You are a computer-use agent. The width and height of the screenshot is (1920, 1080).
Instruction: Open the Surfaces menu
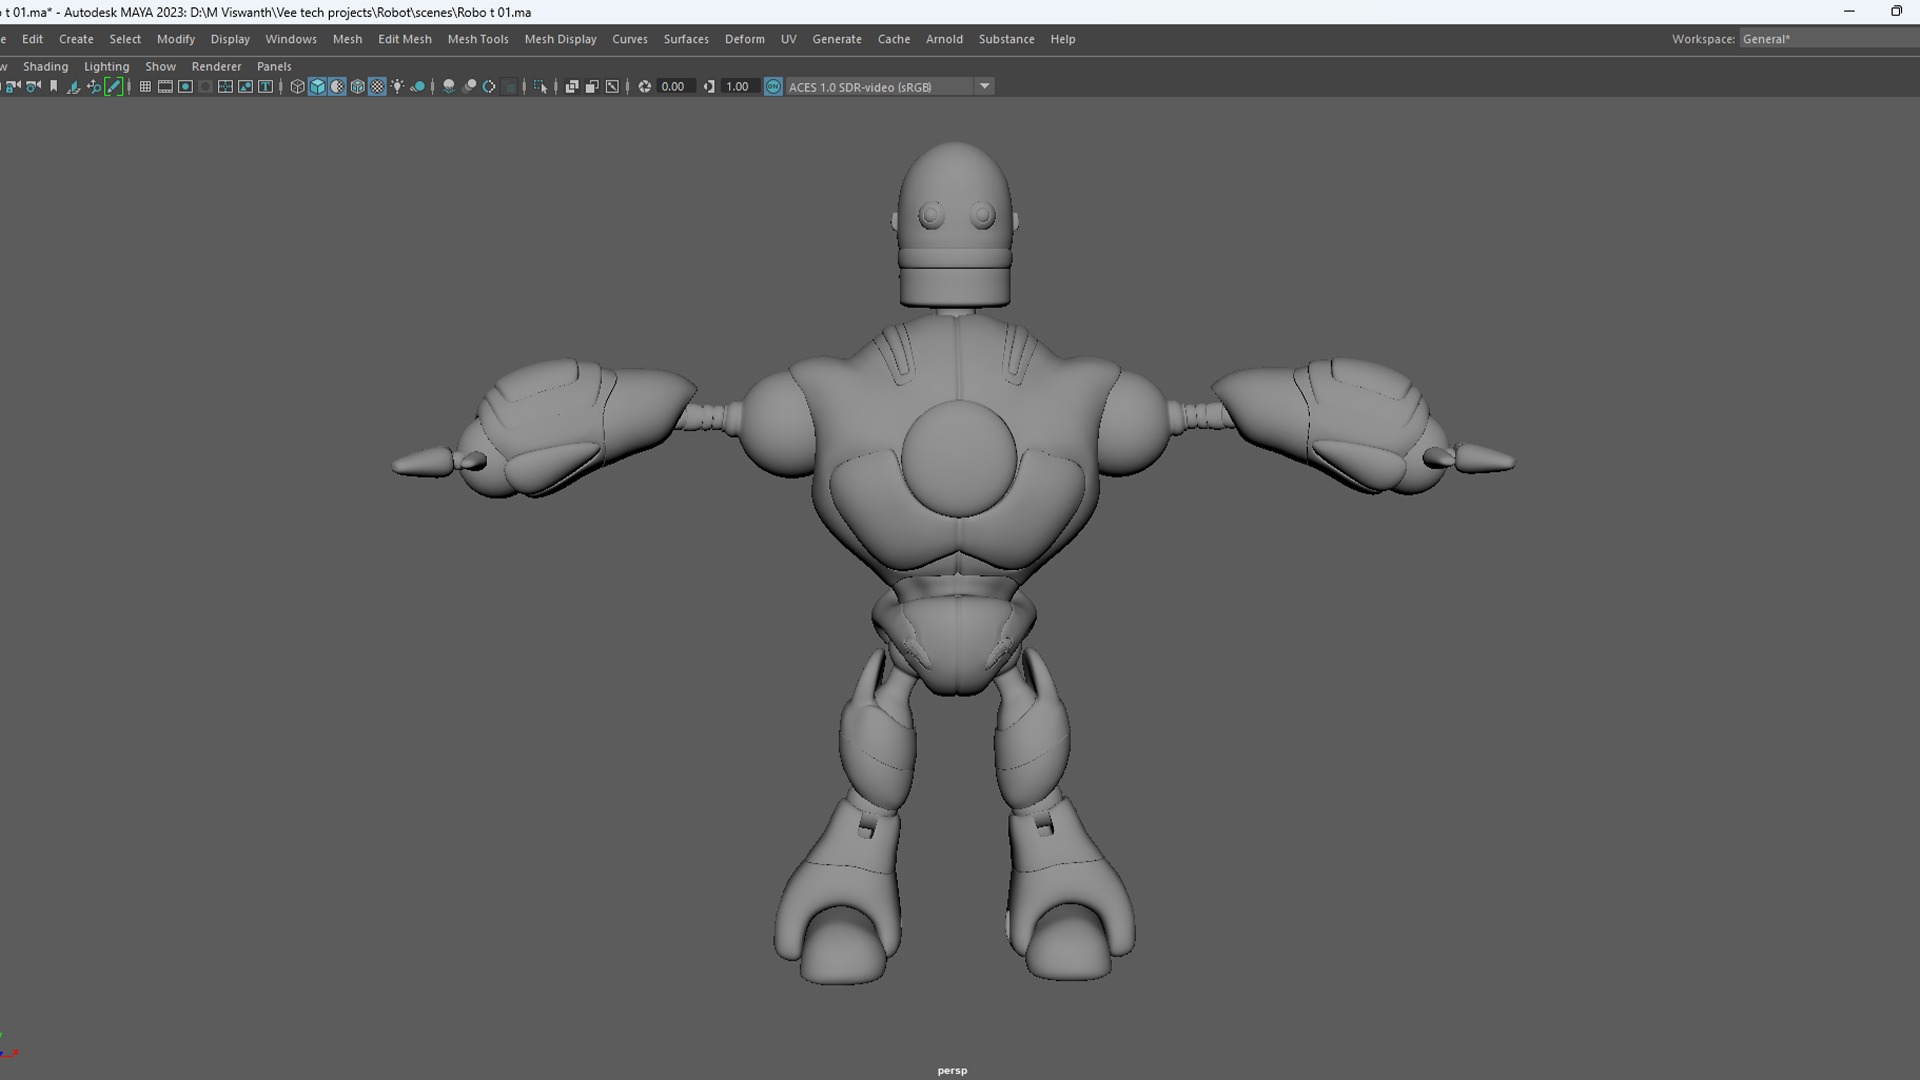[x=686, y=39]
